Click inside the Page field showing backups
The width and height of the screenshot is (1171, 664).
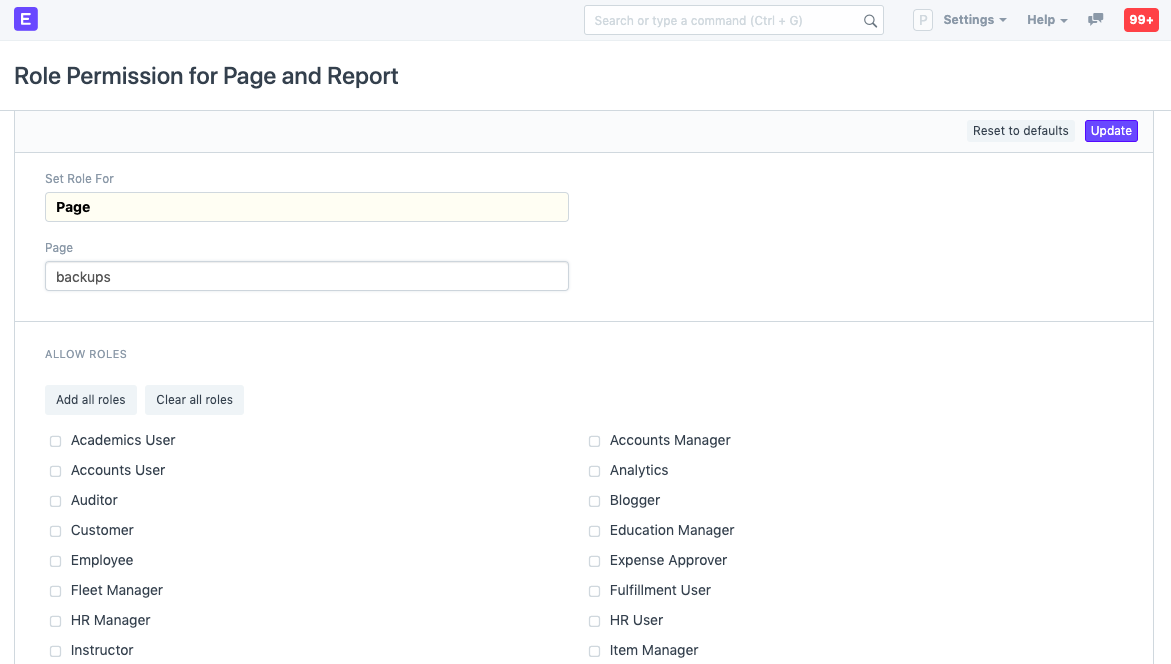point(306,276)
